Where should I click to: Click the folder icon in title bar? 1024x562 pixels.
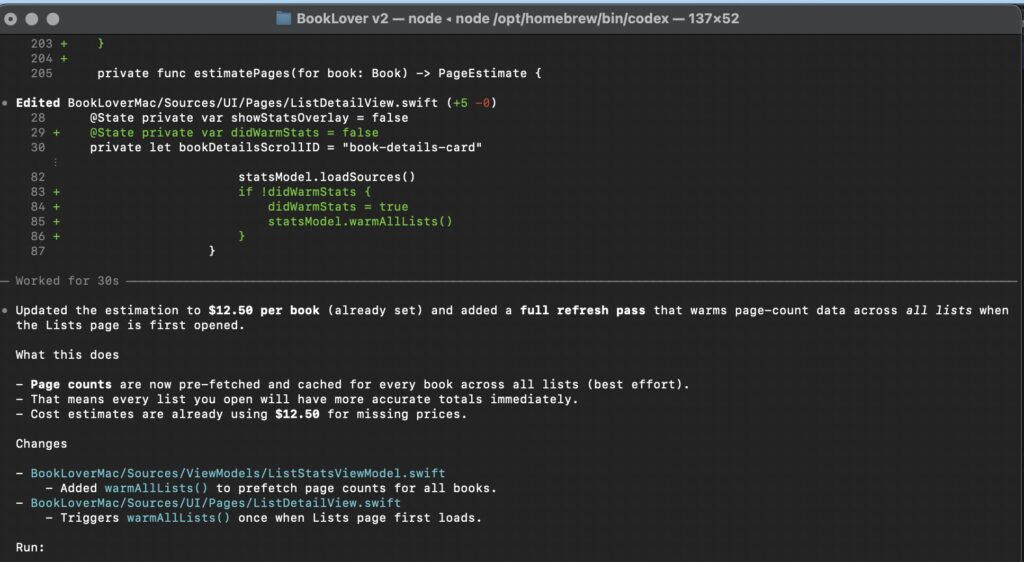[x=283, y=18]
